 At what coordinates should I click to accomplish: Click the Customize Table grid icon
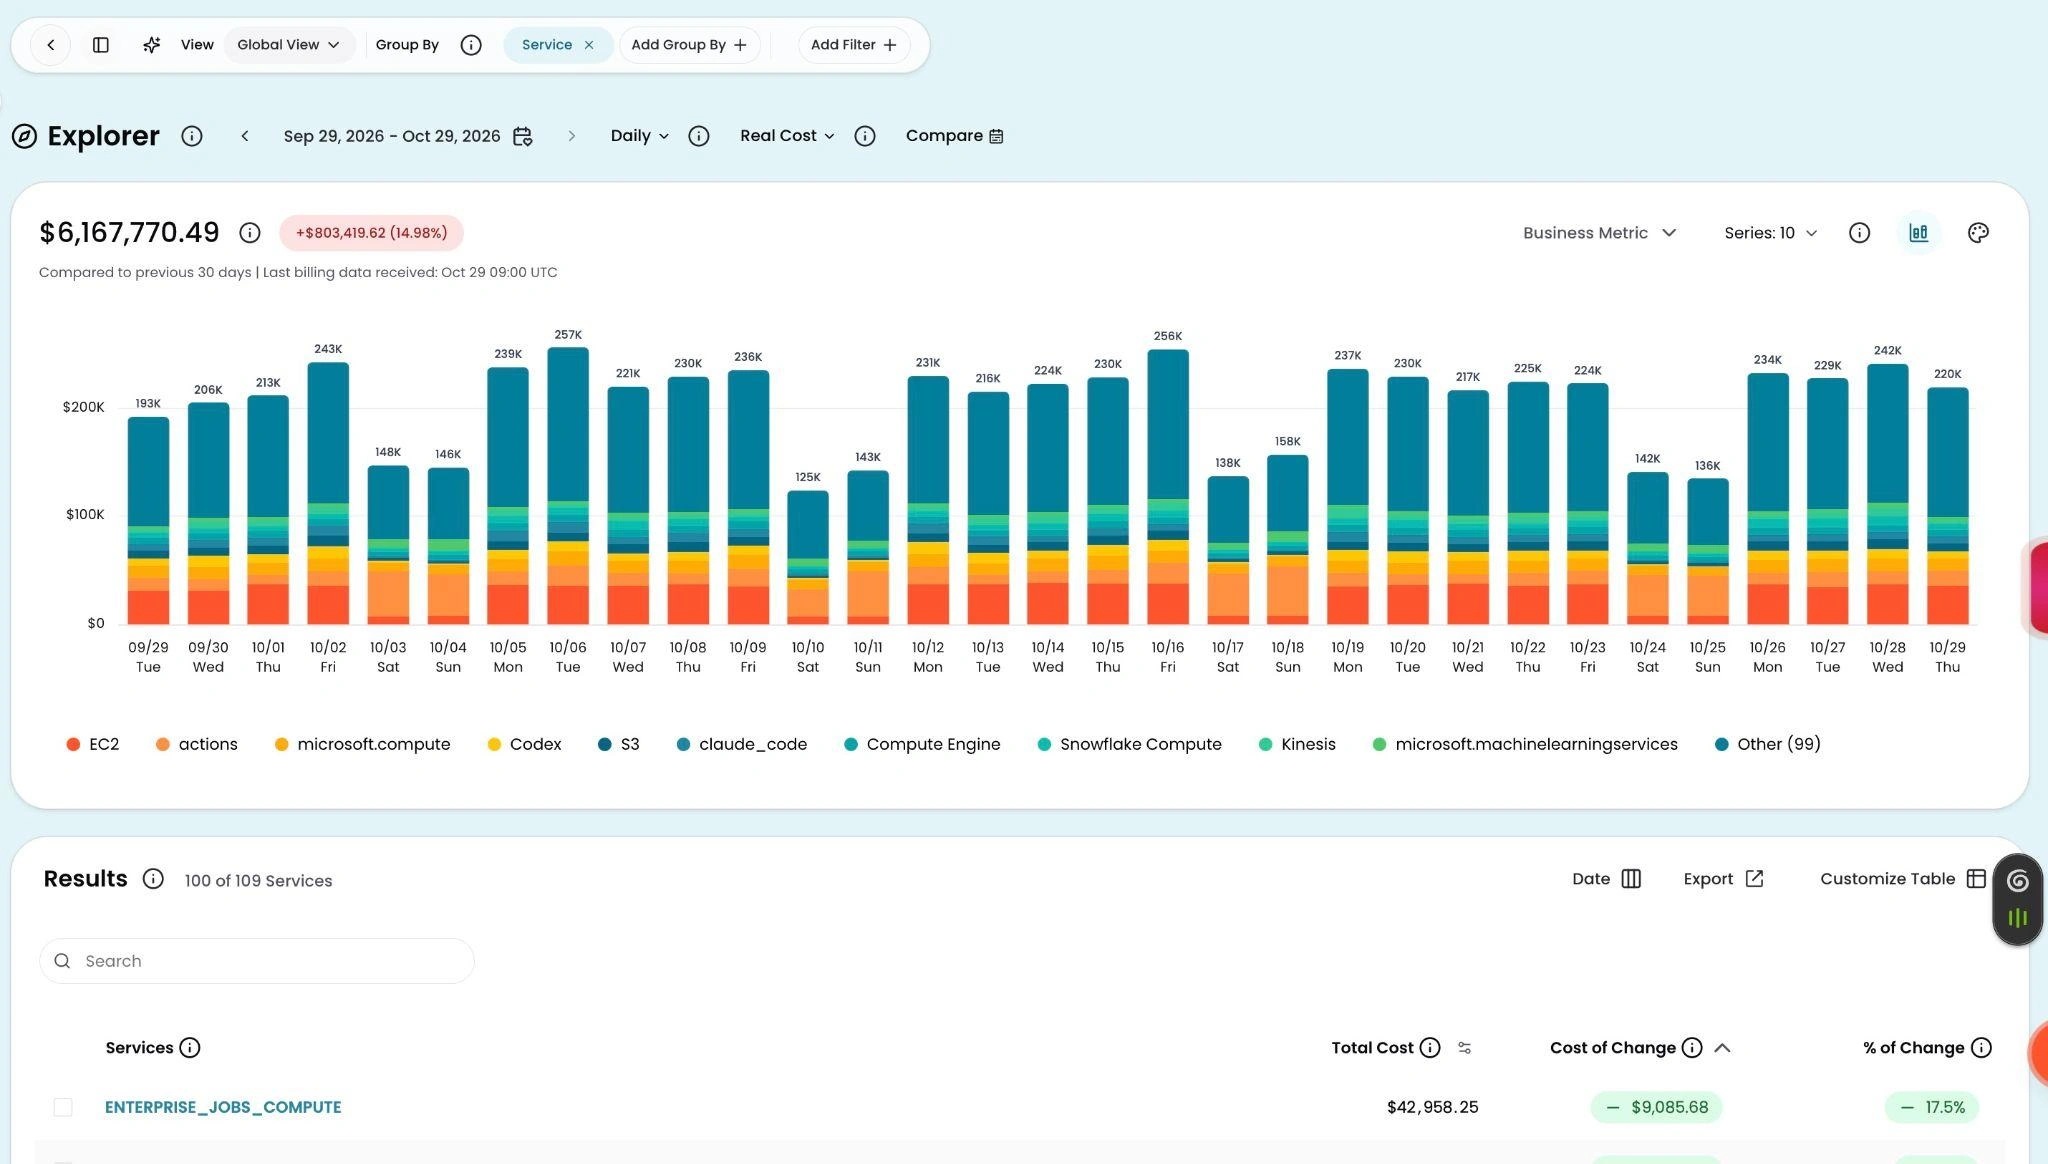tap(1976, 879)
